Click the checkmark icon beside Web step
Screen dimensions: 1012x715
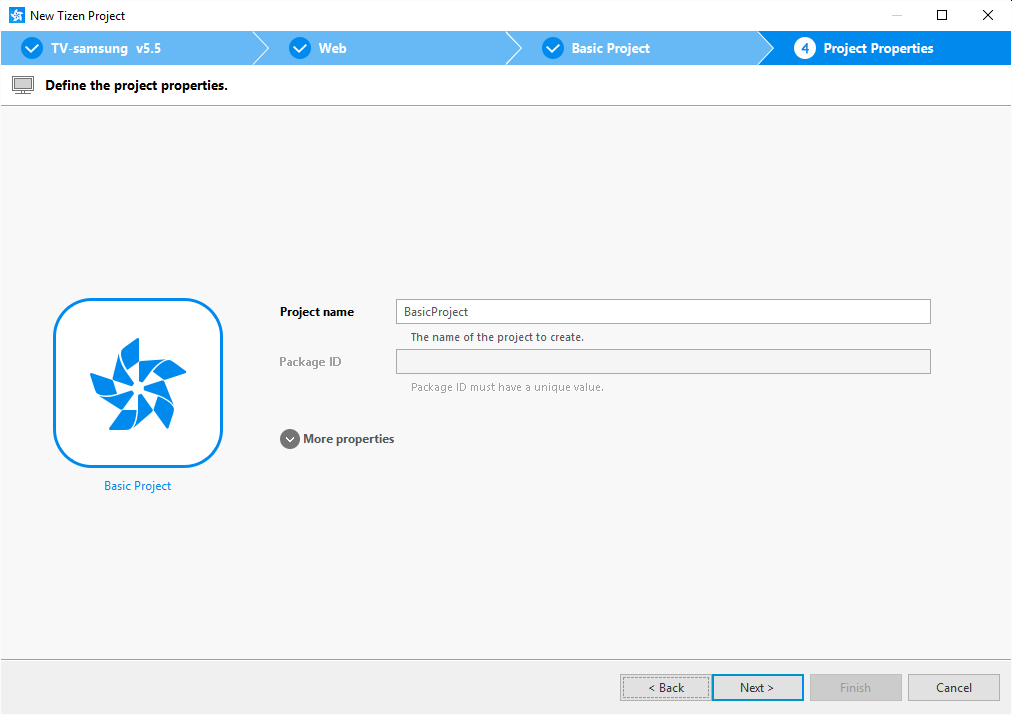[x=300, y=48]
